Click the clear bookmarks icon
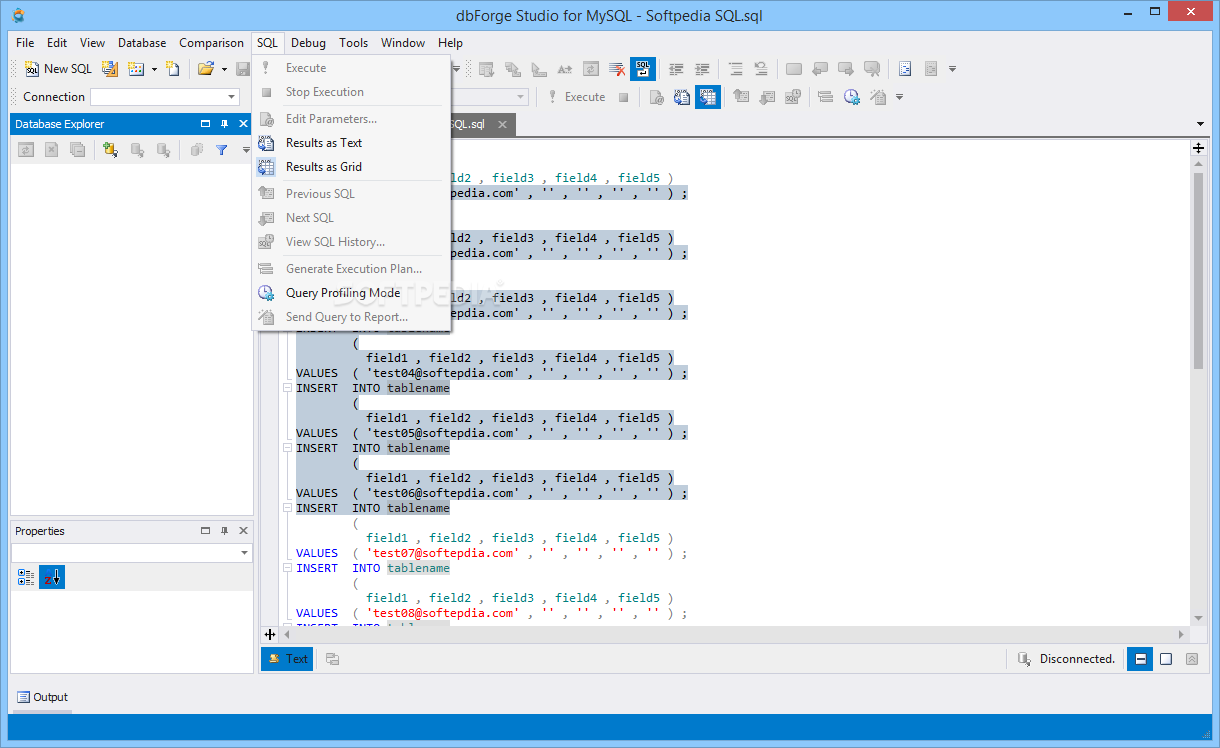The width and height of the screenshot is (1220, 748). 872,69
